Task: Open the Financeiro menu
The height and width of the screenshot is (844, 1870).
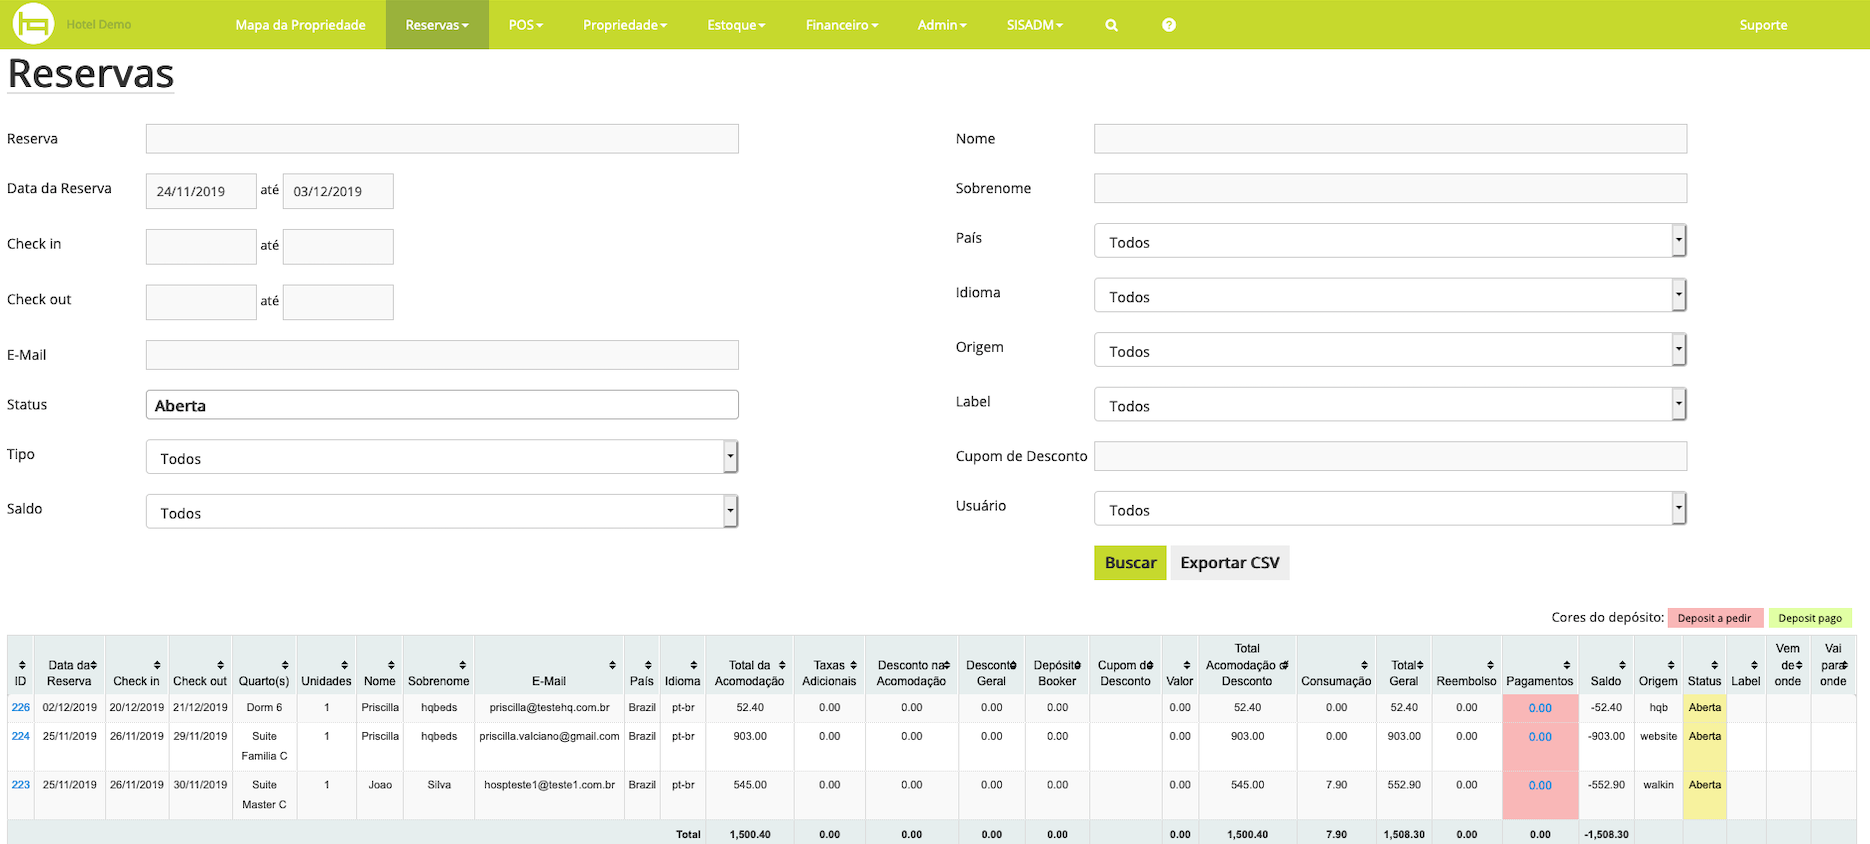Action: coord(842,25)
